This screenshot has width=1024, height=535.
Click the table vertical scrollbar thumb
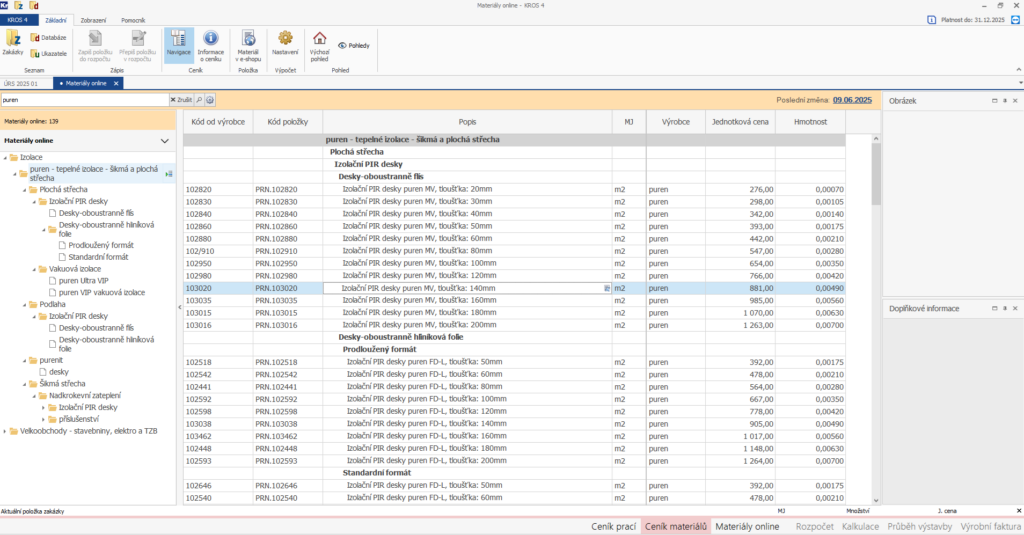click(x=876, y=174)
